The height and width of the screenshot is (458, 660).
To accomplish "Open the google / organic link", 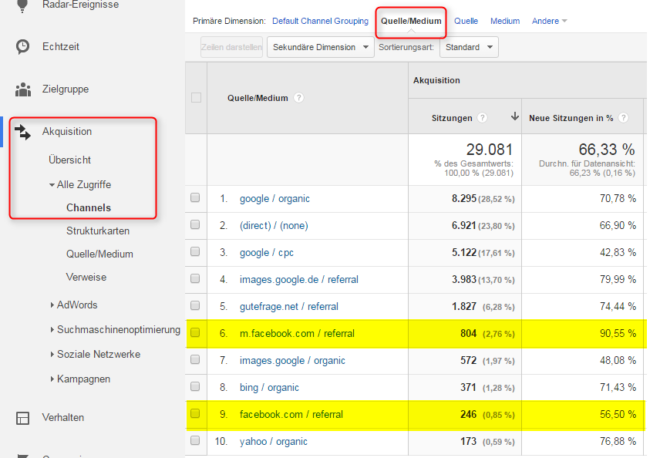I will point(274,199).
